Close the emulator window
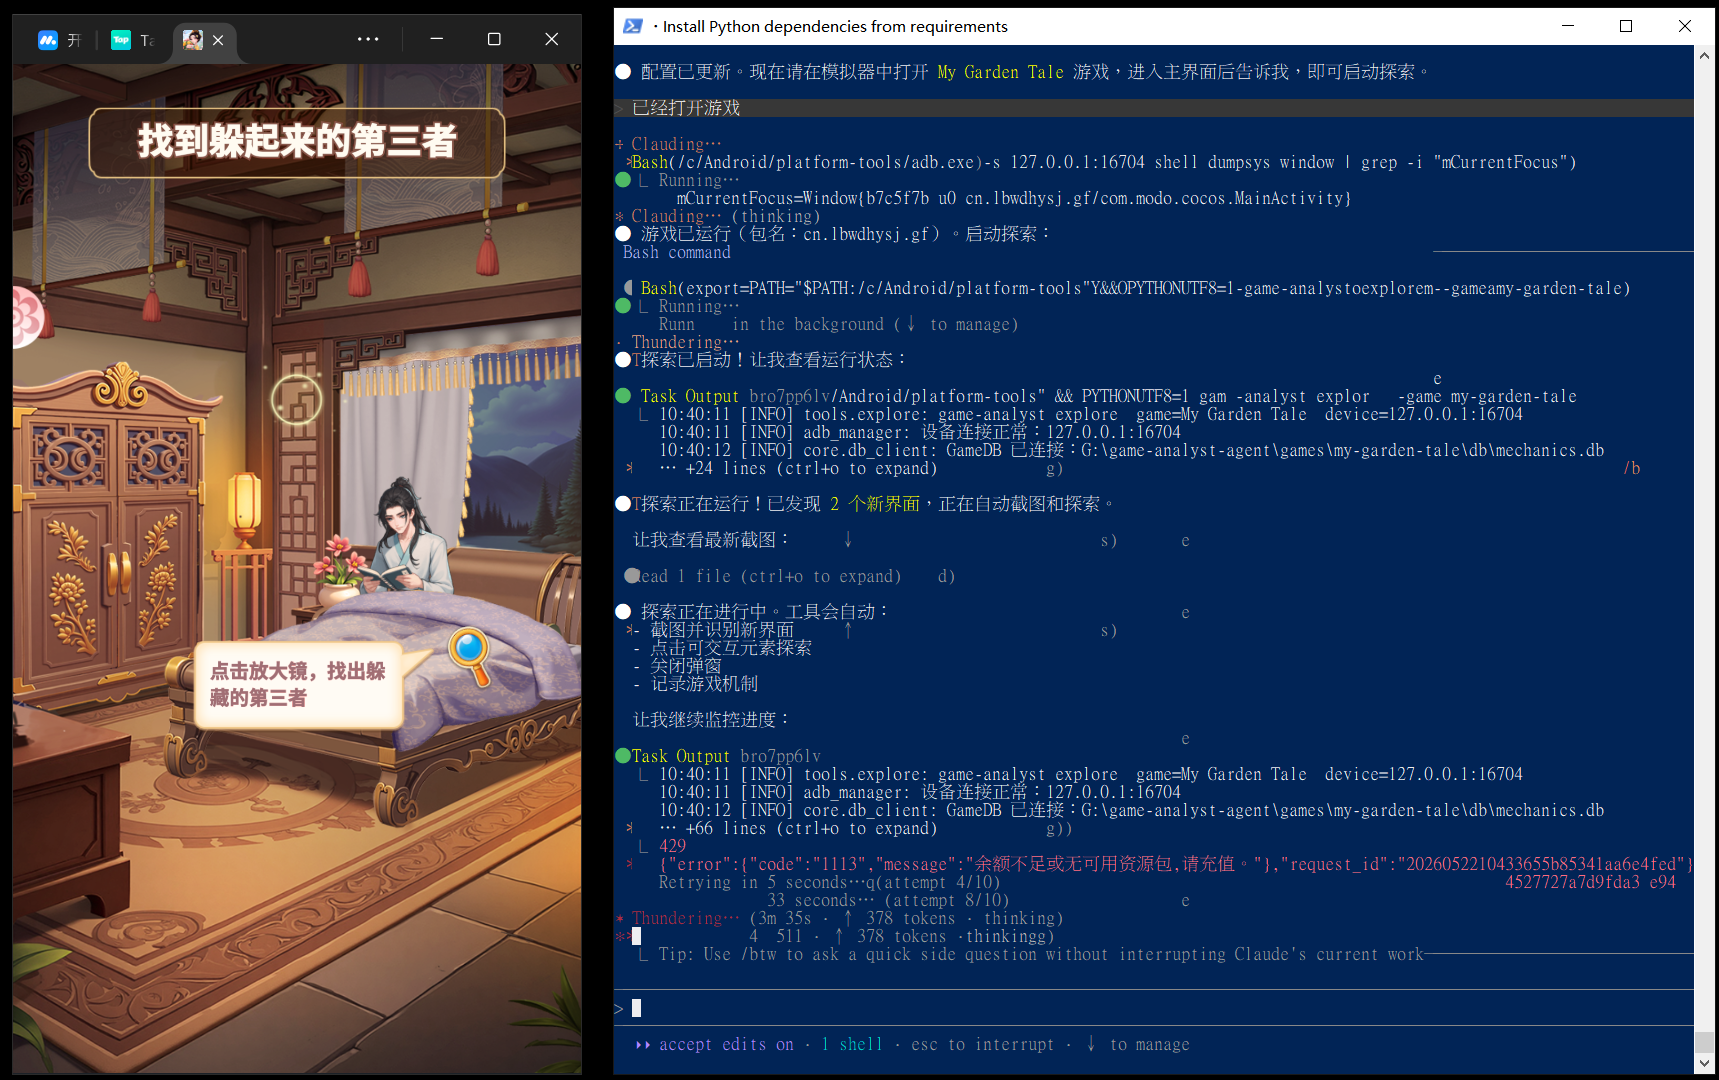This screenshot has width=1719, height=1080. [552, 39]
